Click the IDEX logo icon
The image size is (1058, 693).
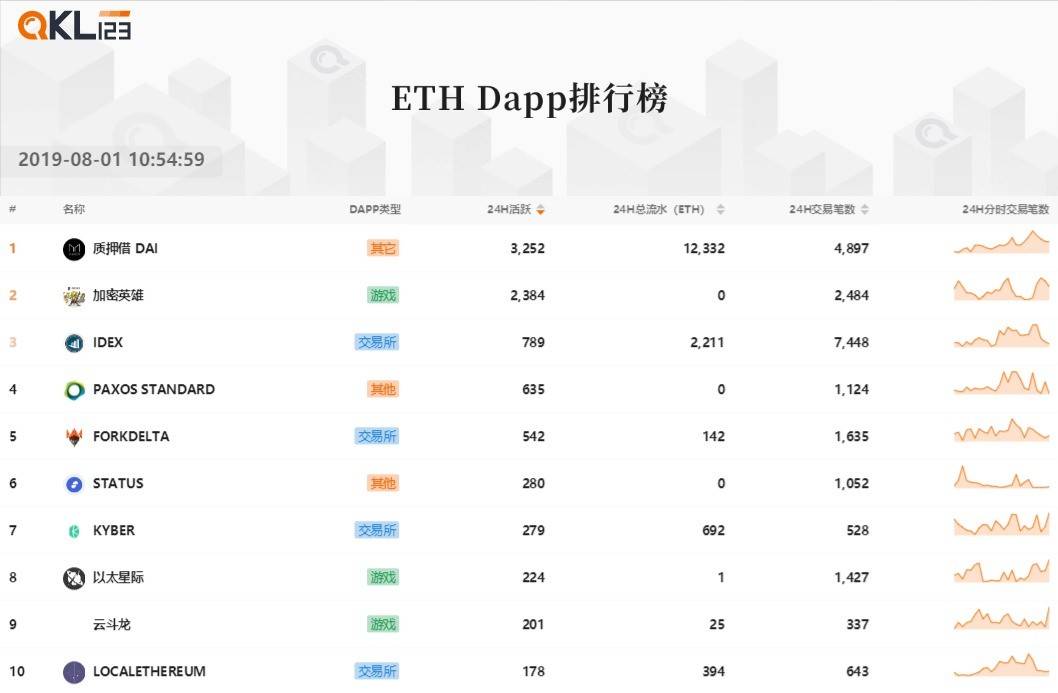tap(74, 343)
